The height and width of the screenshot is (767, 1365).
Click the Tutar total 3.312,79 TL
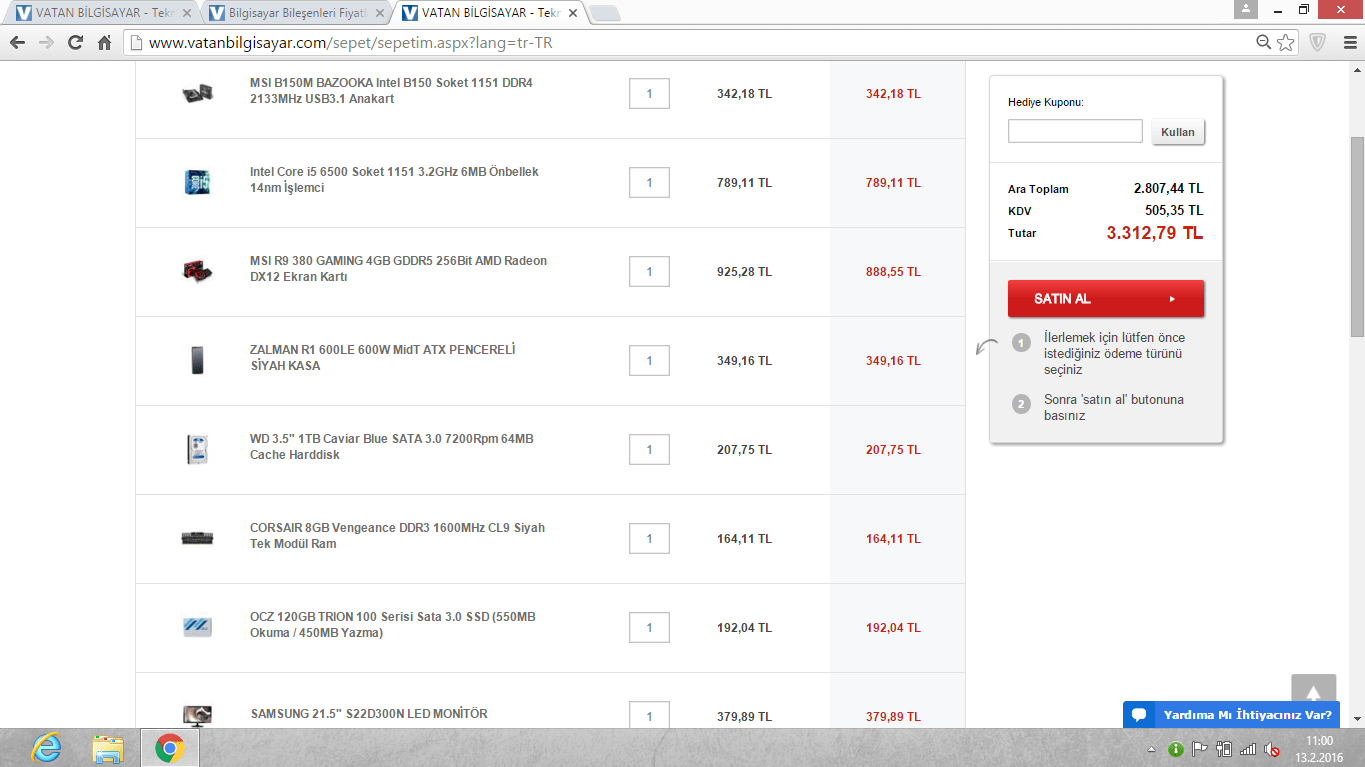tap(1154, 233)
